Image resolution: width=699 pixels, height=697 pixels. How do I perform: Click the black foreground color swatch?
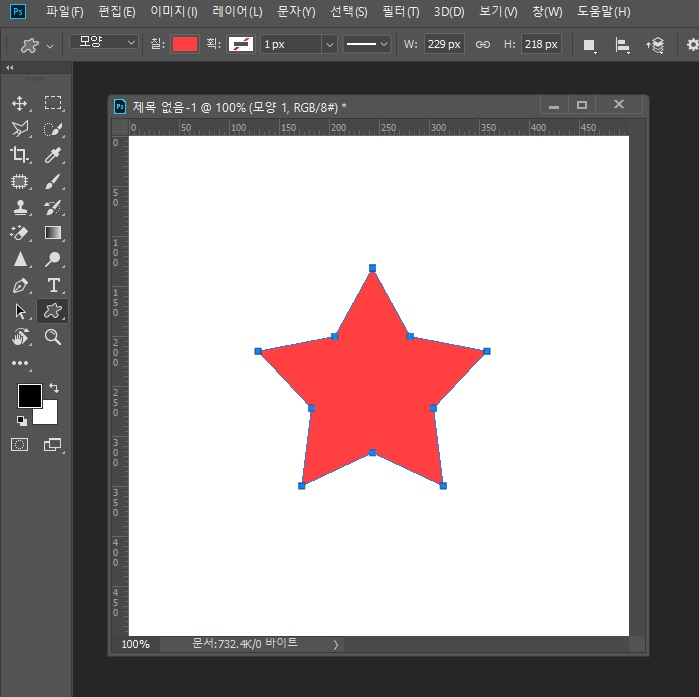point(29,394)
